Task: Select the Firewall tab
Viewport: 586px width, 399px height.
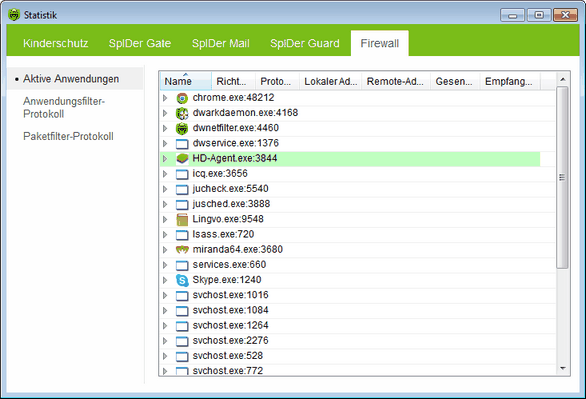Action: [380, 43]
